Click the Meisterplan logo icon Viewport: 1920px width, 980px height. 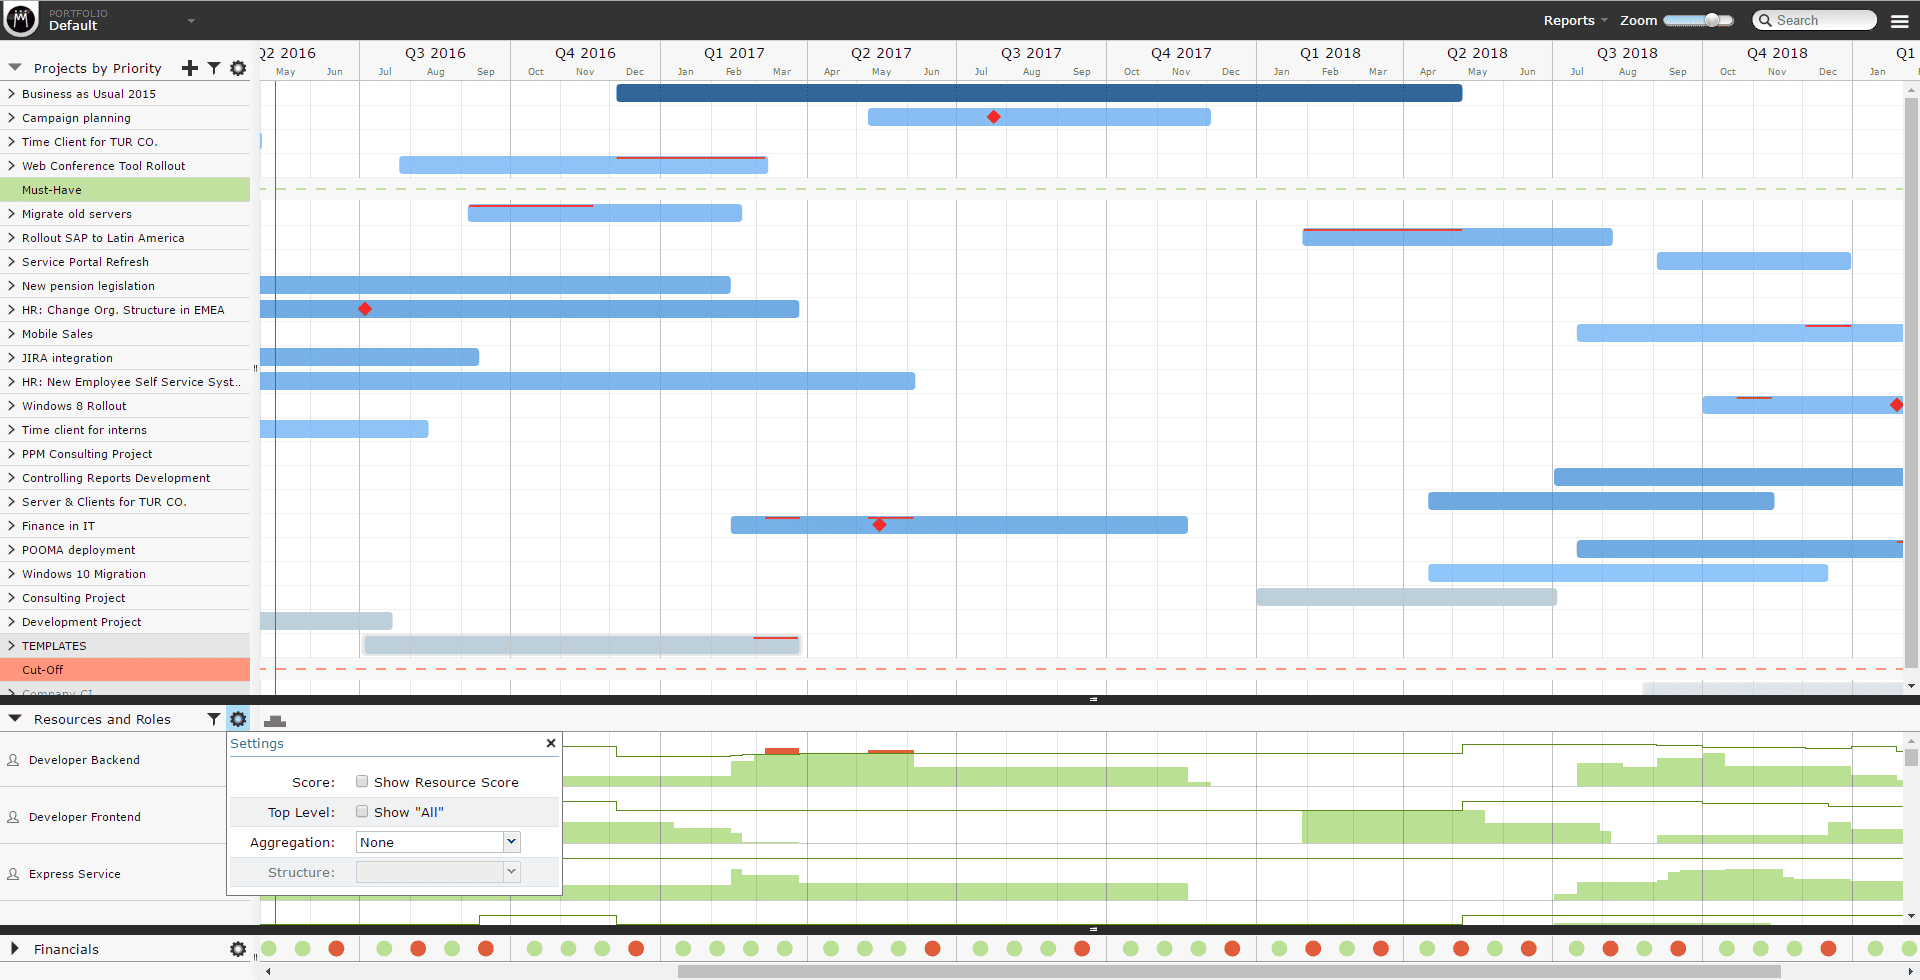pyautogui.click(x=21, y=19)
